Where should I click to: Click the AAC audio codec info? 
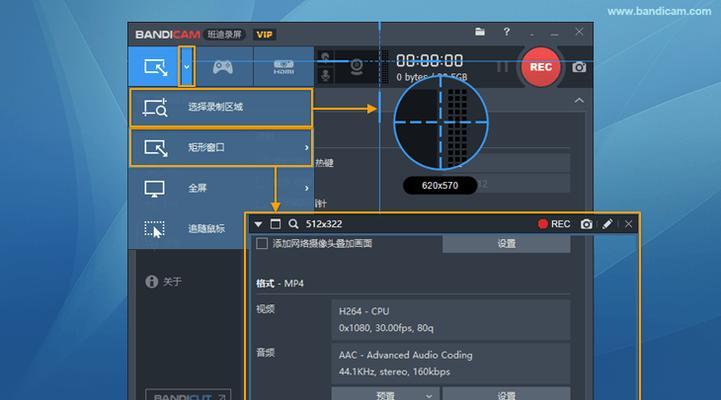405,355
